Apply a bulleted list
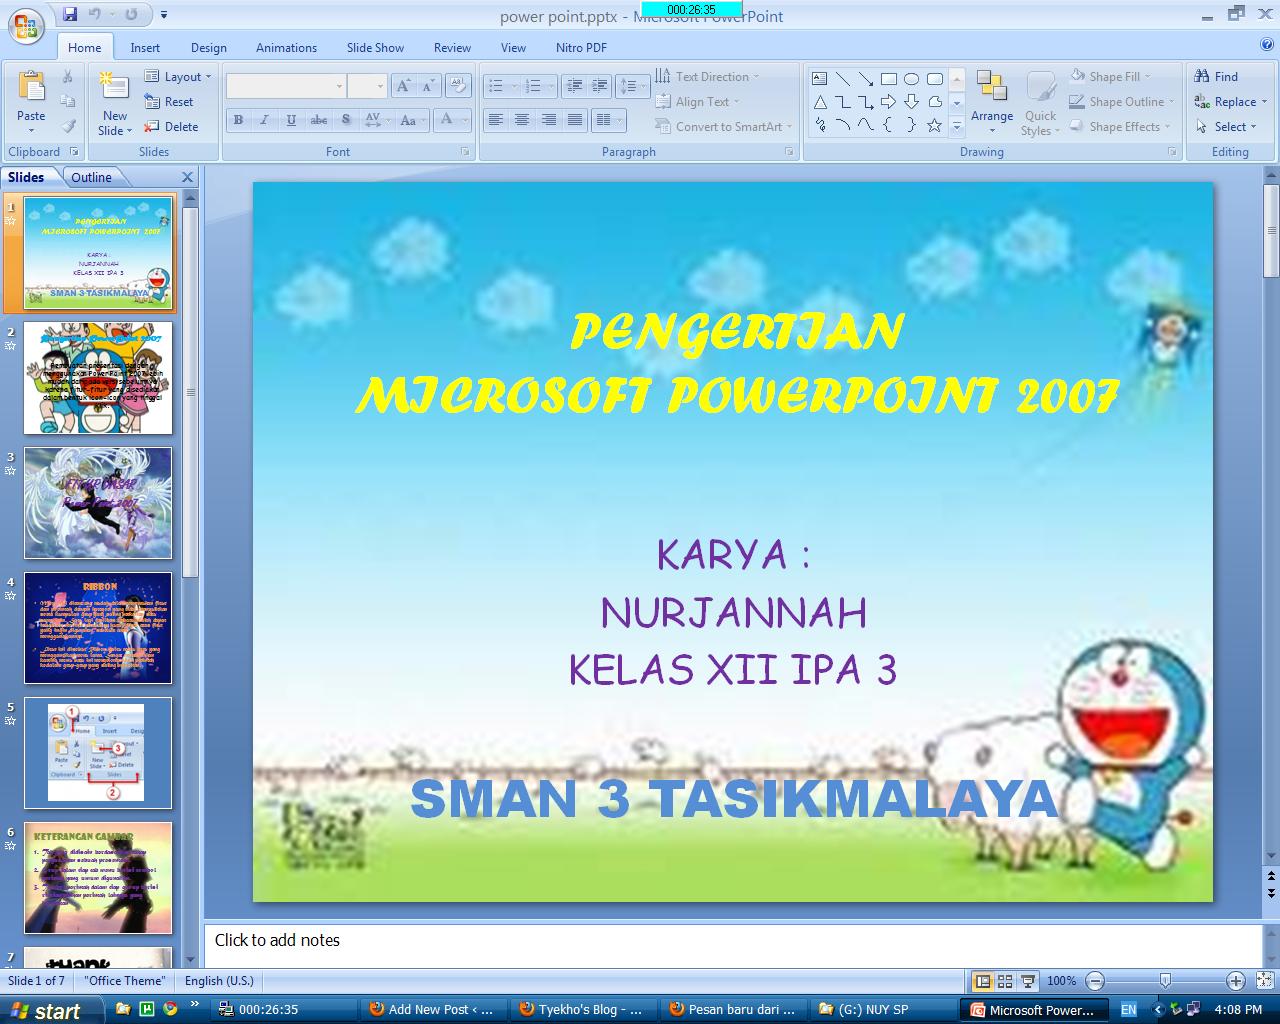1280x1024 pixels. pyautogui.click(x=496, y=86)
